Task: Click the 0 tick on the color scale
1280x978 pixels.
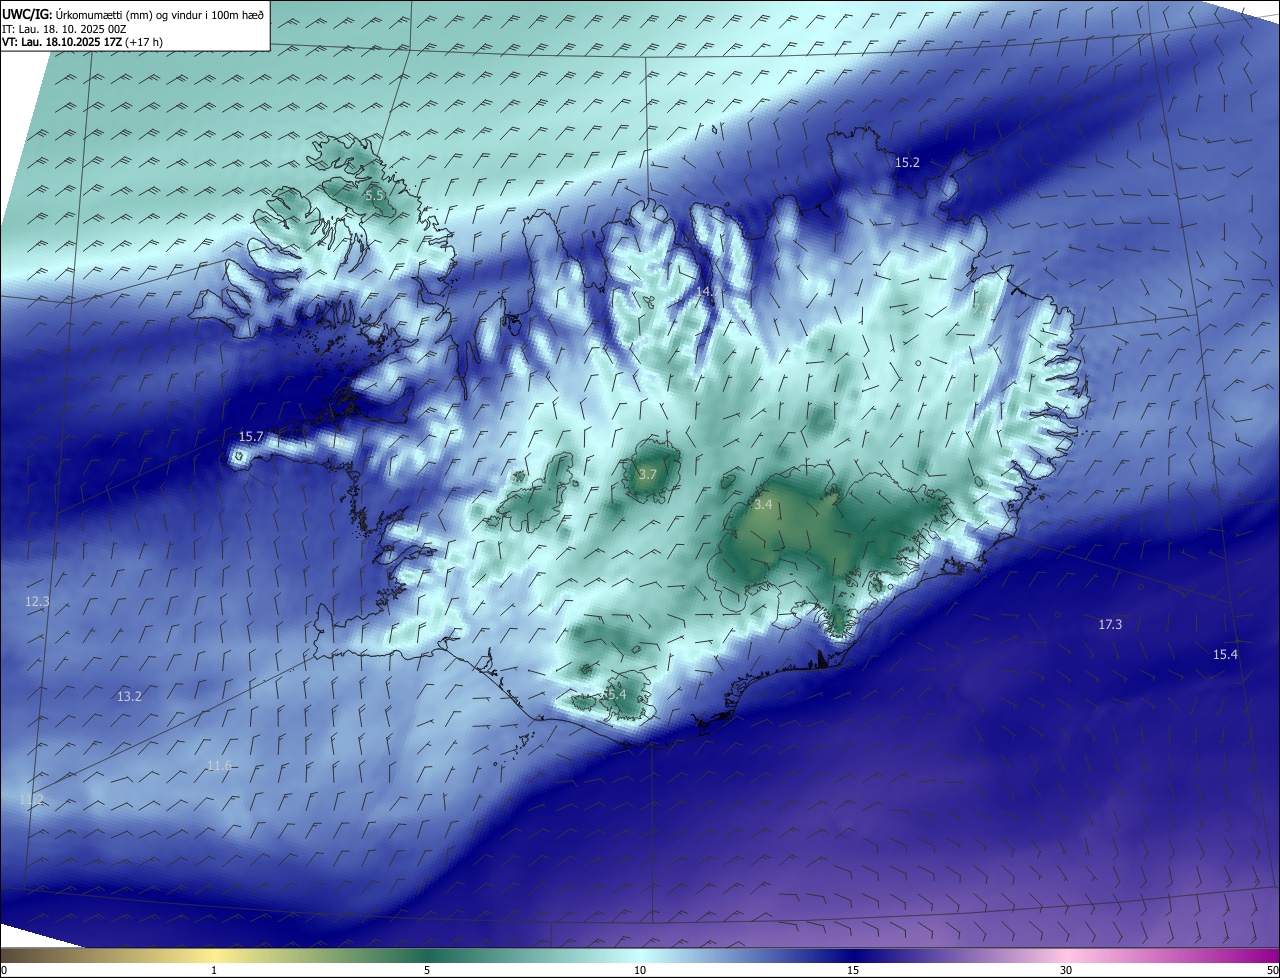Action: pos(3,970)
